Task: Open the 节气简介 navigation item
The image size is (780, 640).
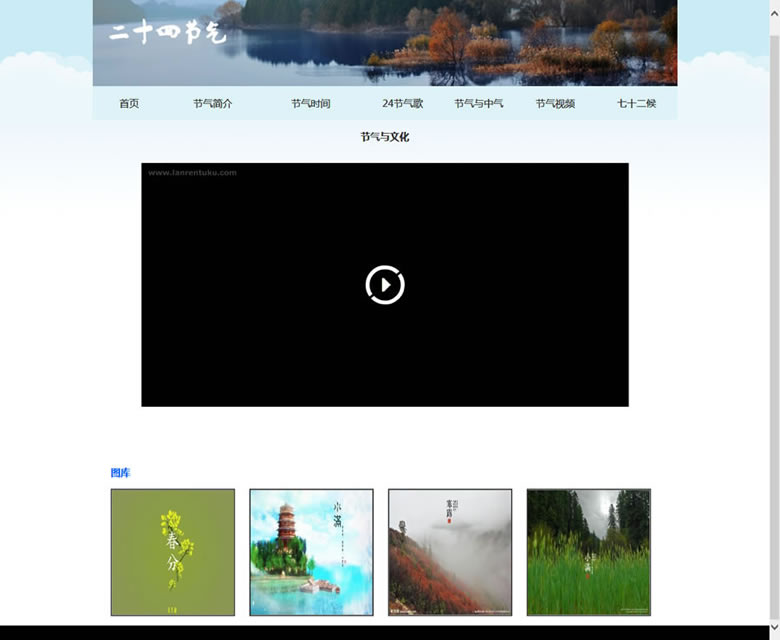Action: [x=212, y=104]
